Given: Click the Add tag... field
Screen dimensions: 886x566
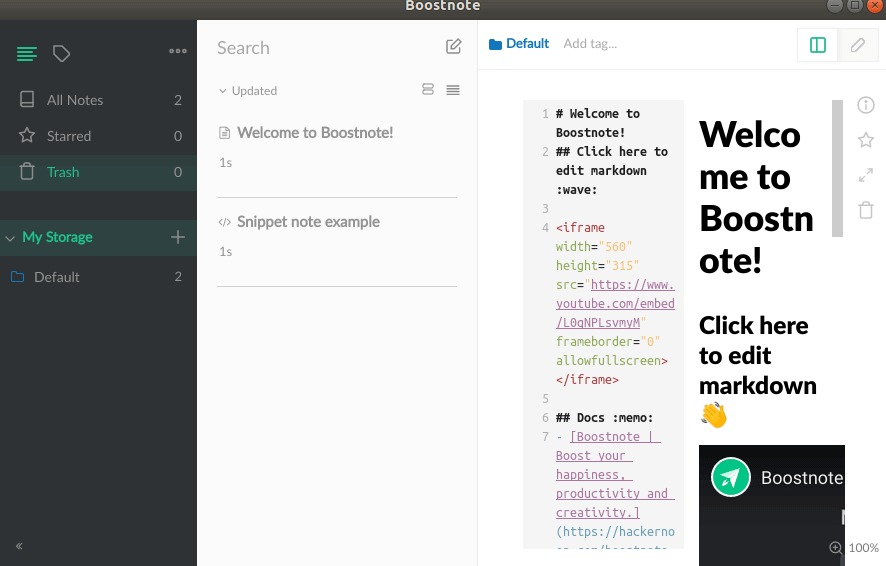Looking at the screenshot, I should (x=590, y=43).
